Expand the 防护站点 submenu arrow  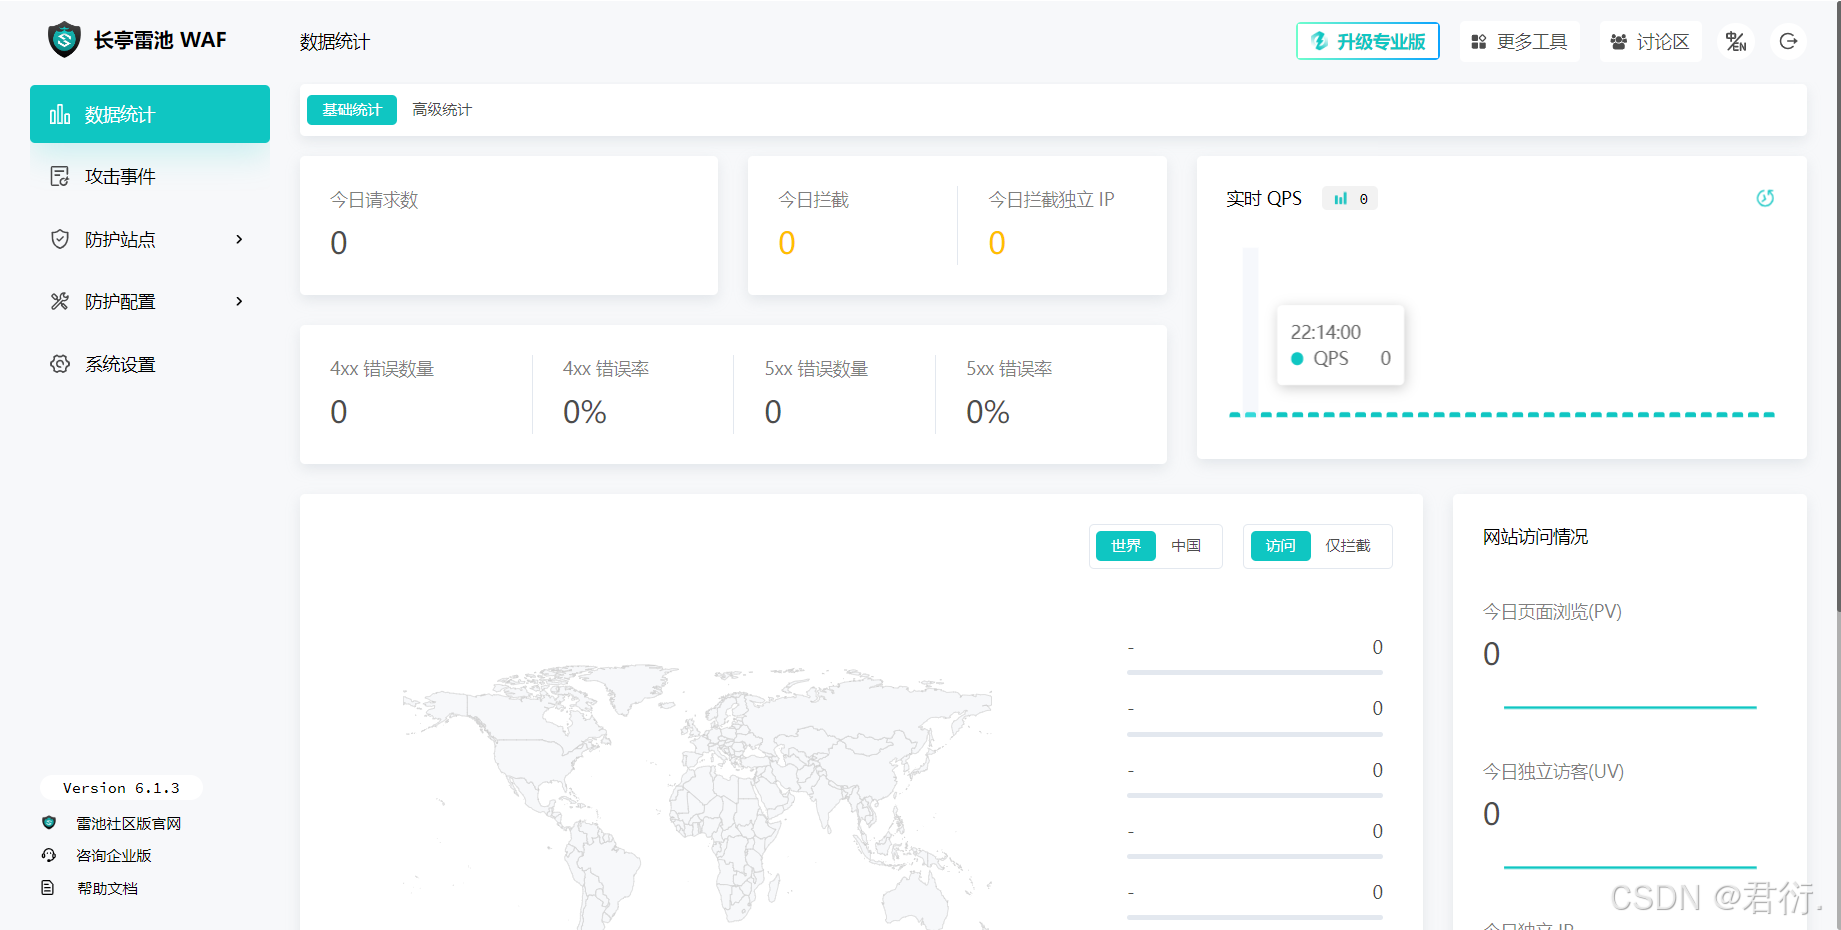[x=239, y=239]
